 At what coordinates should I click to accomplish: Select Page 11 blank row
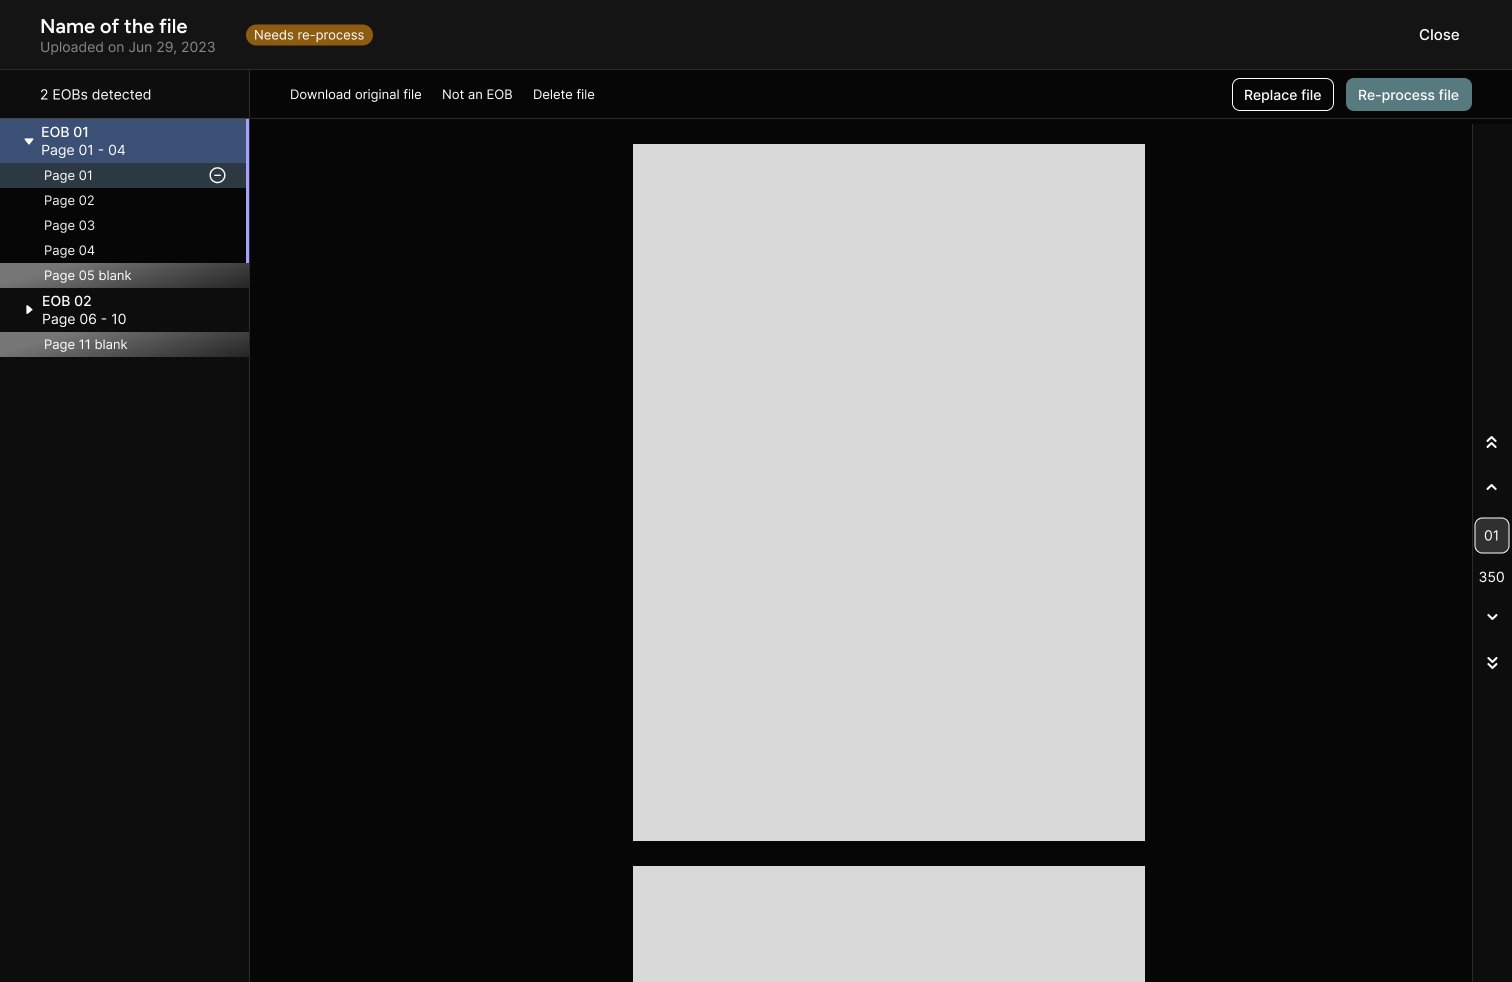coord(124,344)
